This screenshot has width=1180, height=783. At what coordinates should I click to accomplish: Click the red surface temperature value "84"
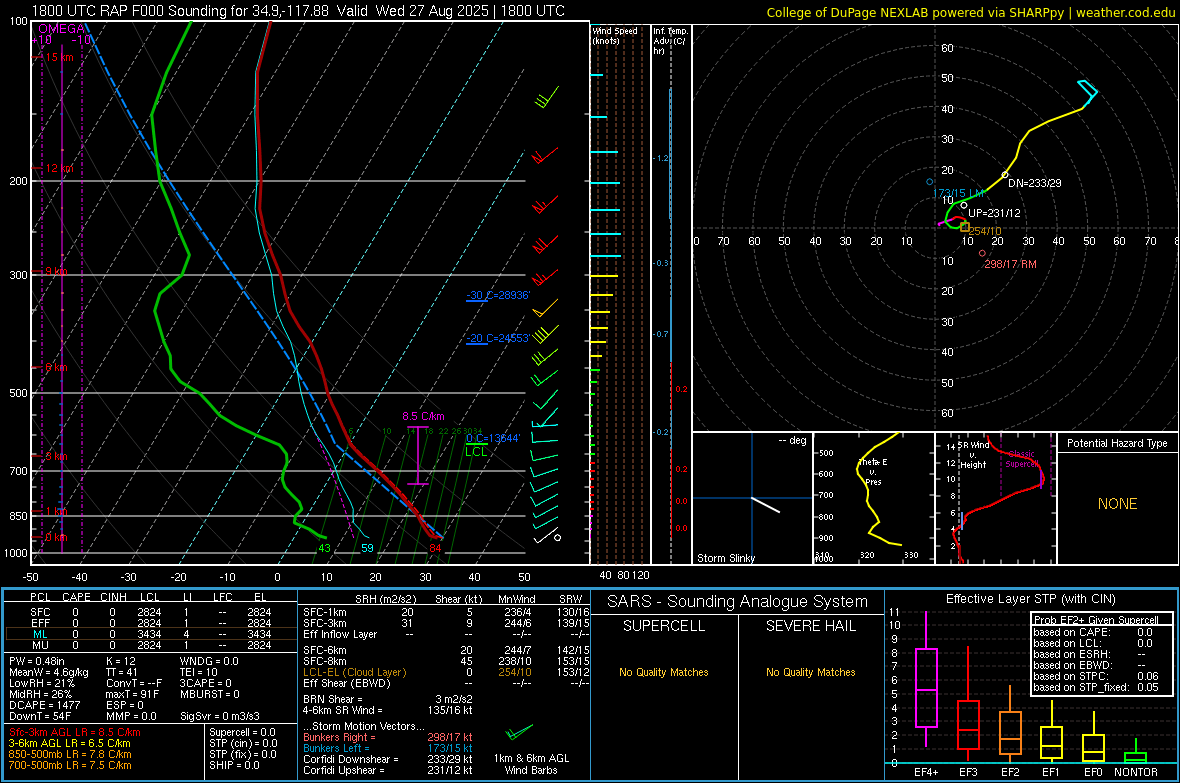pos(435,548)
